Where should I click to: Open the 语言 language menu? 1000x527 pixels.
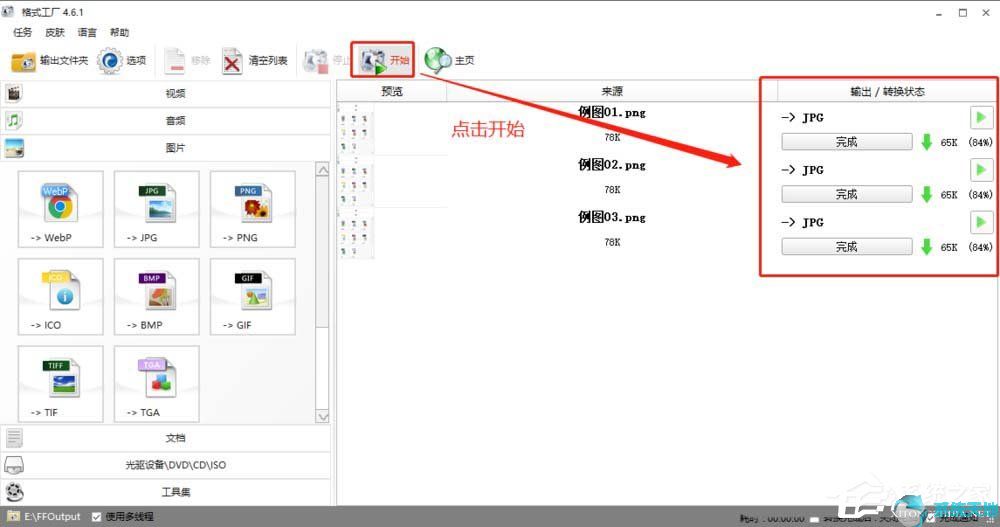point(87,32)
